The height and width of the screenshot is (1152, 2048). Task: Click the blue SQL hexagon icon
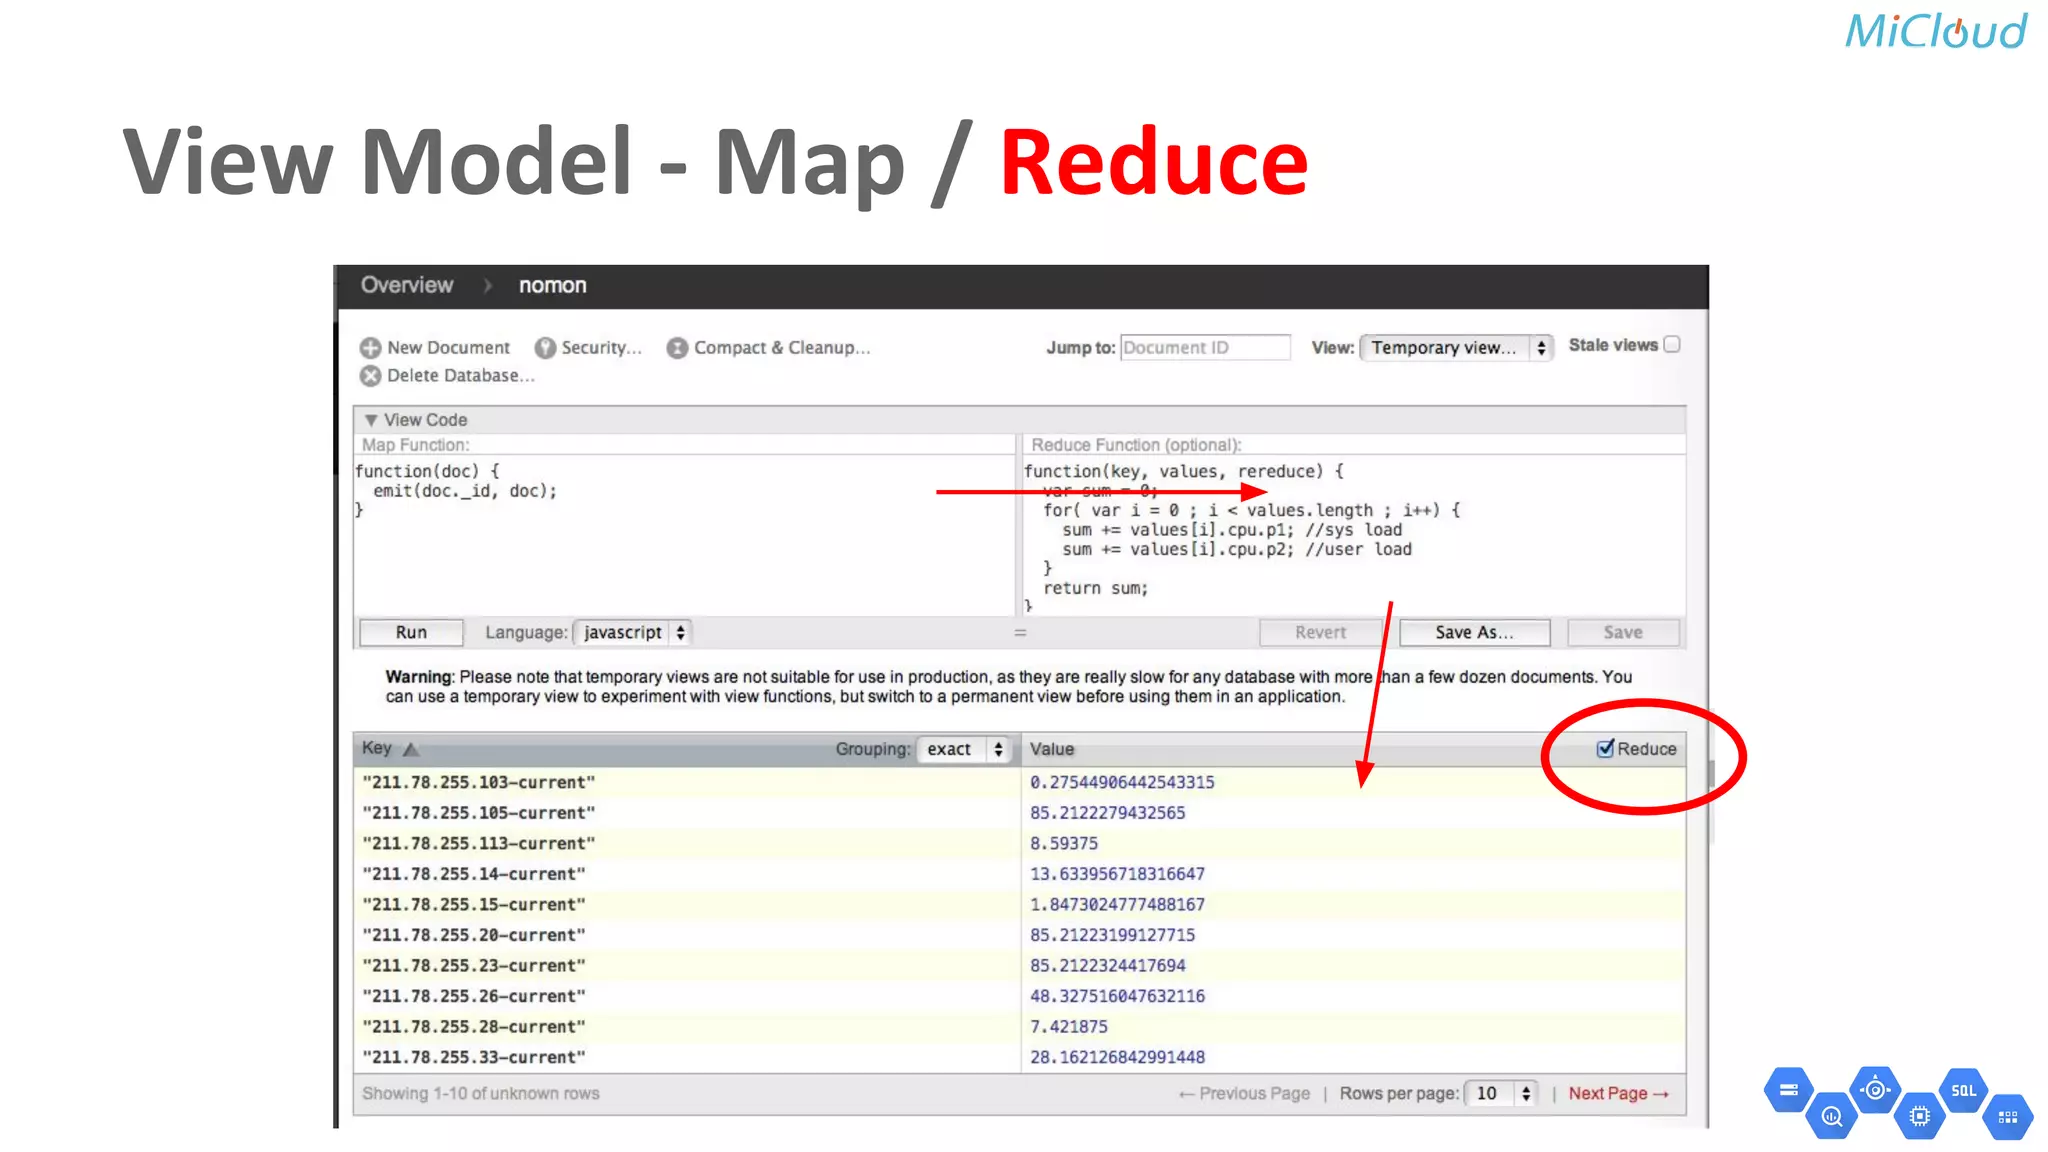1963,1091
